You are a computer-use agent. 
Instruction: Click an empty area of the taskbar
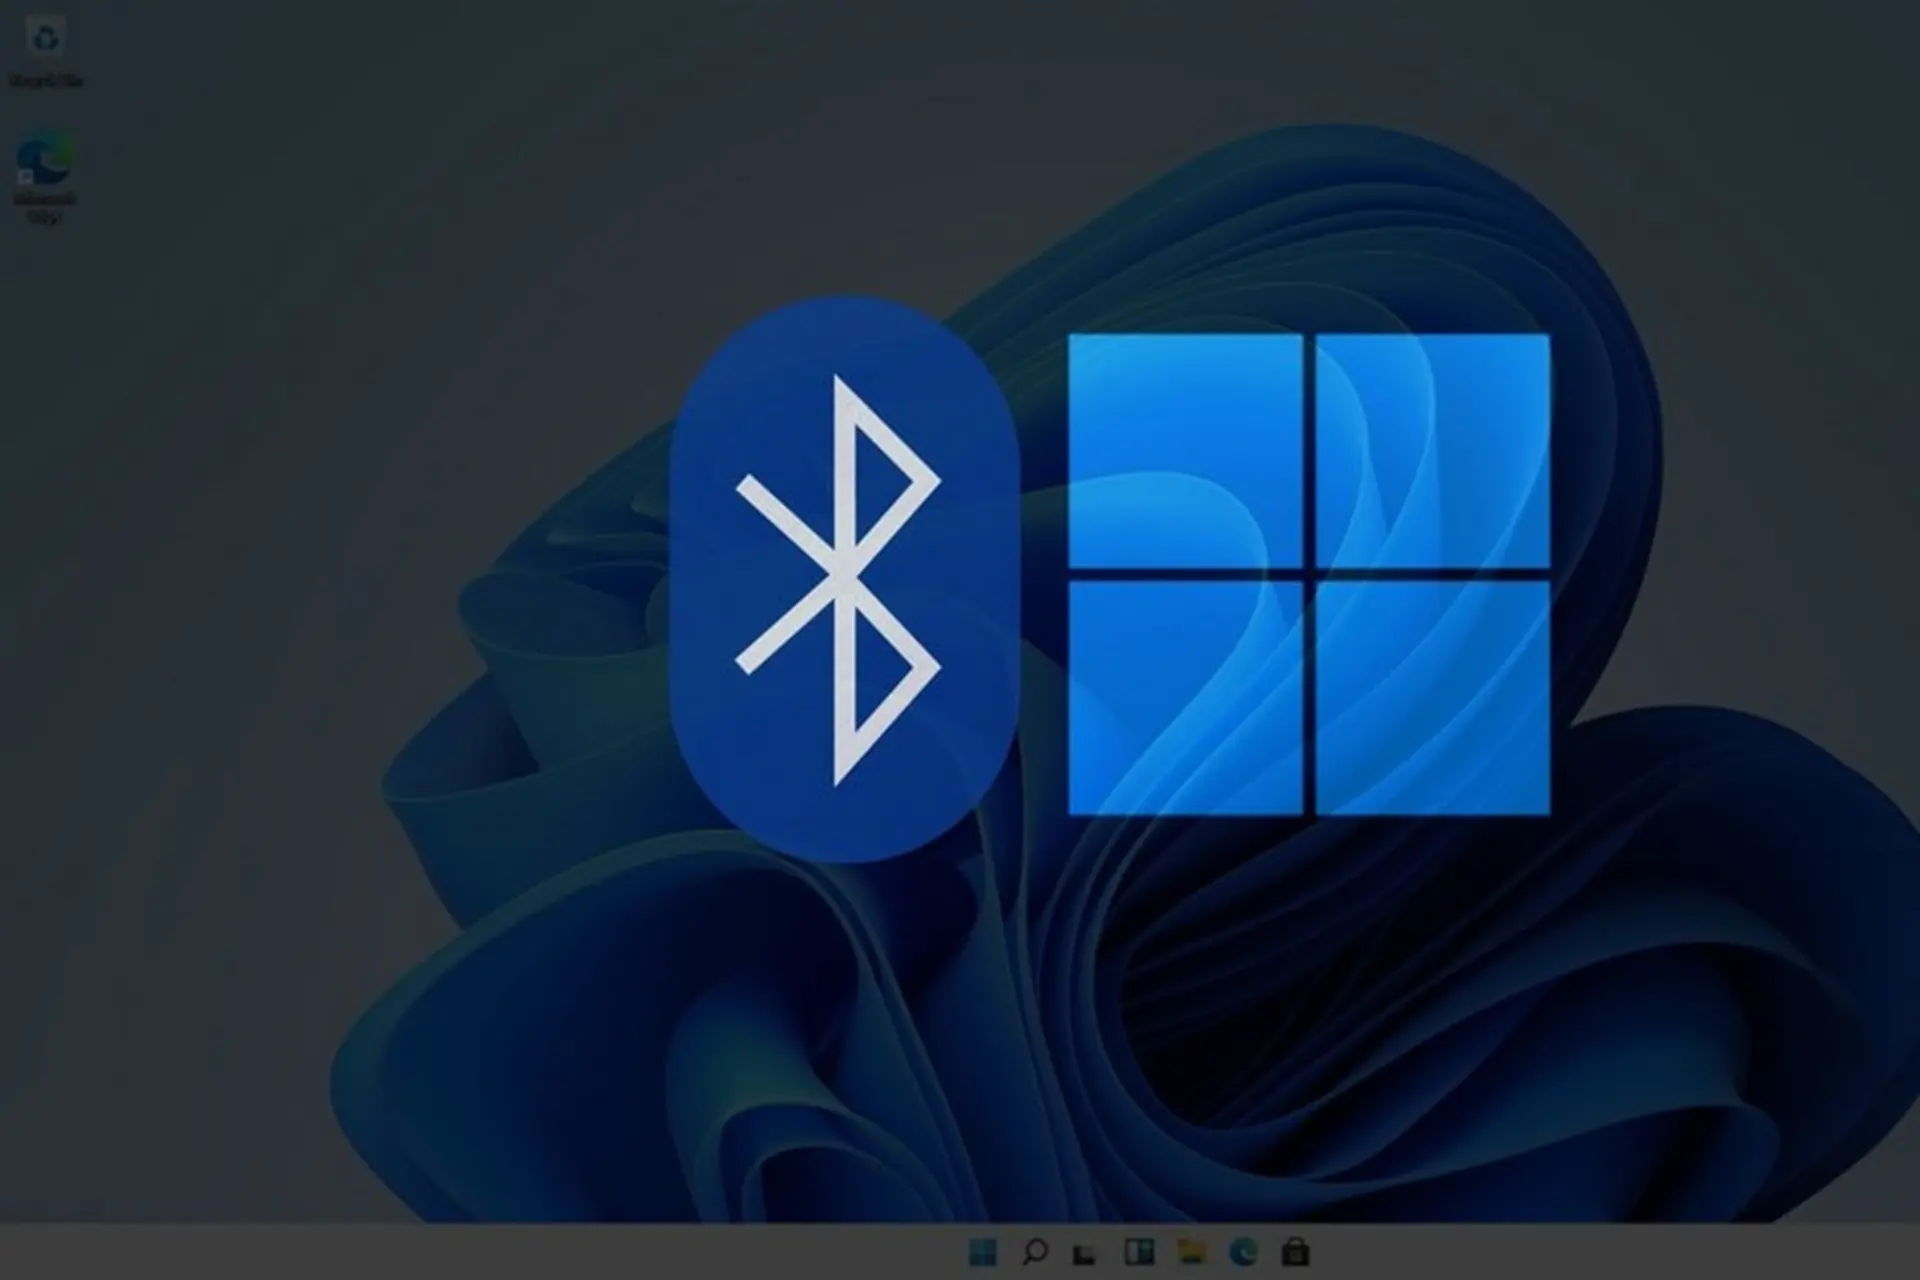[x=600, y=1253]
